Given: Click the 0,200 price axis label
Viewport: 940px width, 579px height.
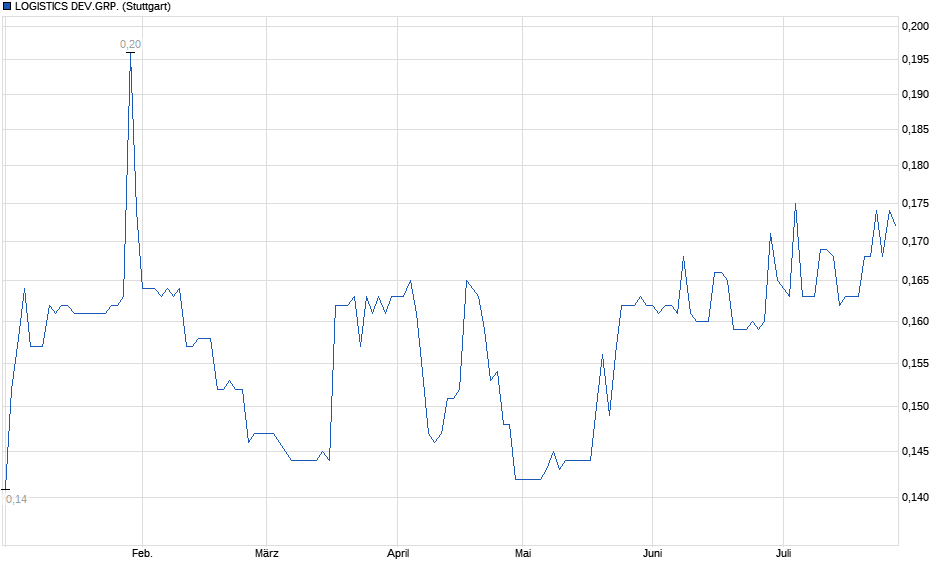Looking at the screenshot, I should tap(915, 26).
